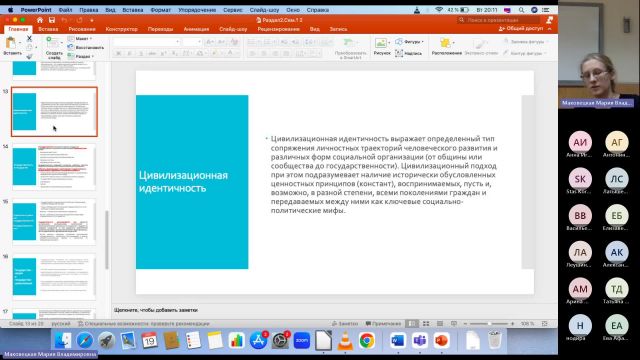Click Восстановить reset button
The image size is (640, 360).
coord(86,47)
